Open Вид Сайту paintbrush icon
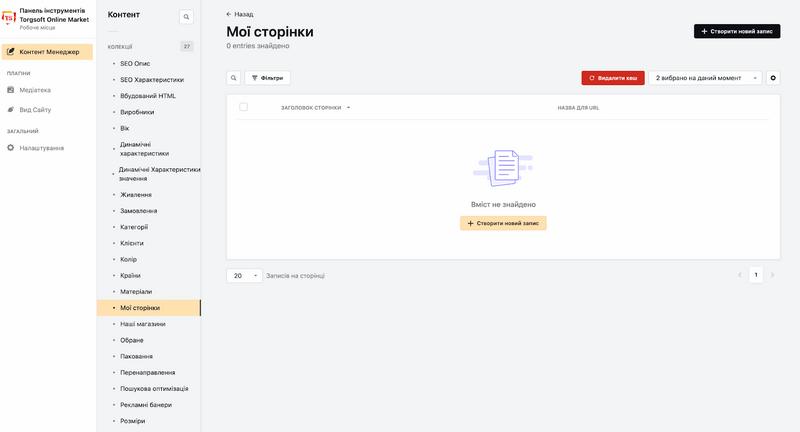Viewport: 800px width, 432px height. coord(10,109)
